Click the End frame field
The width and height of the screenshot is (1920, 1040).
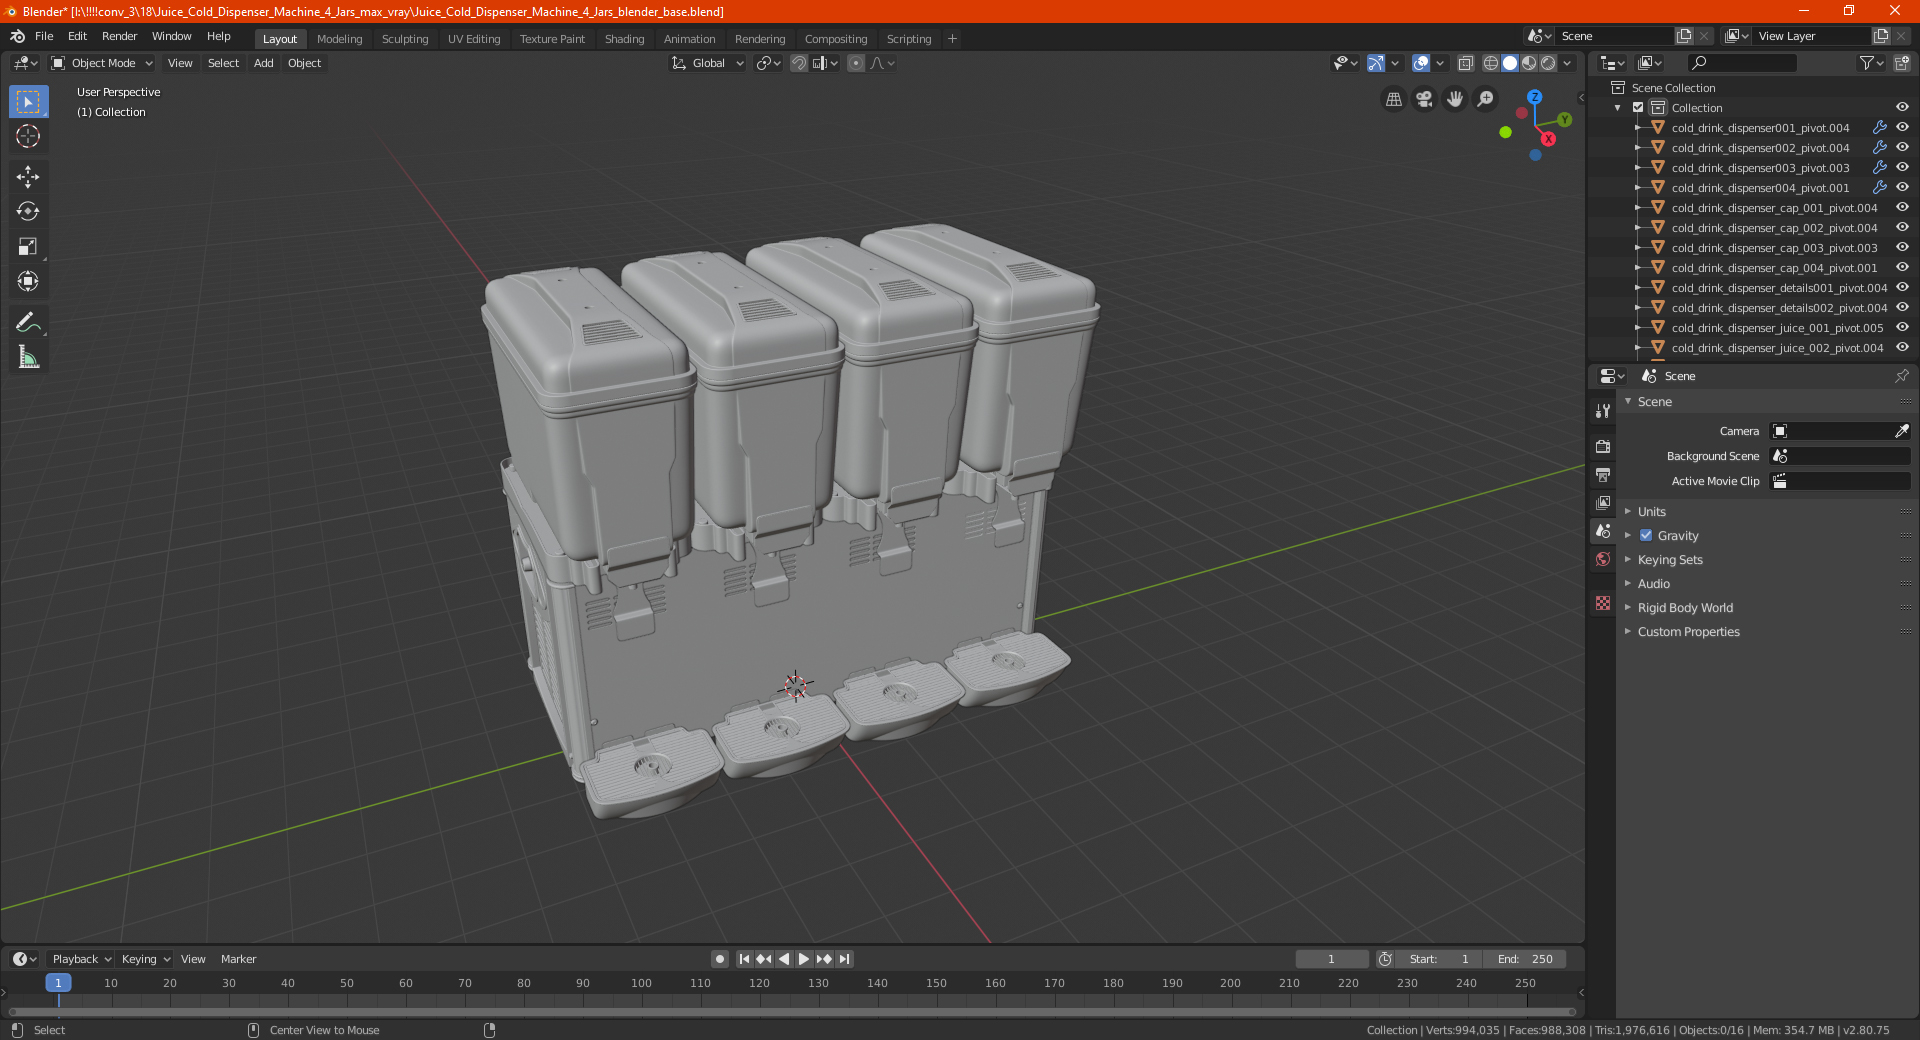pos(1525,959)
